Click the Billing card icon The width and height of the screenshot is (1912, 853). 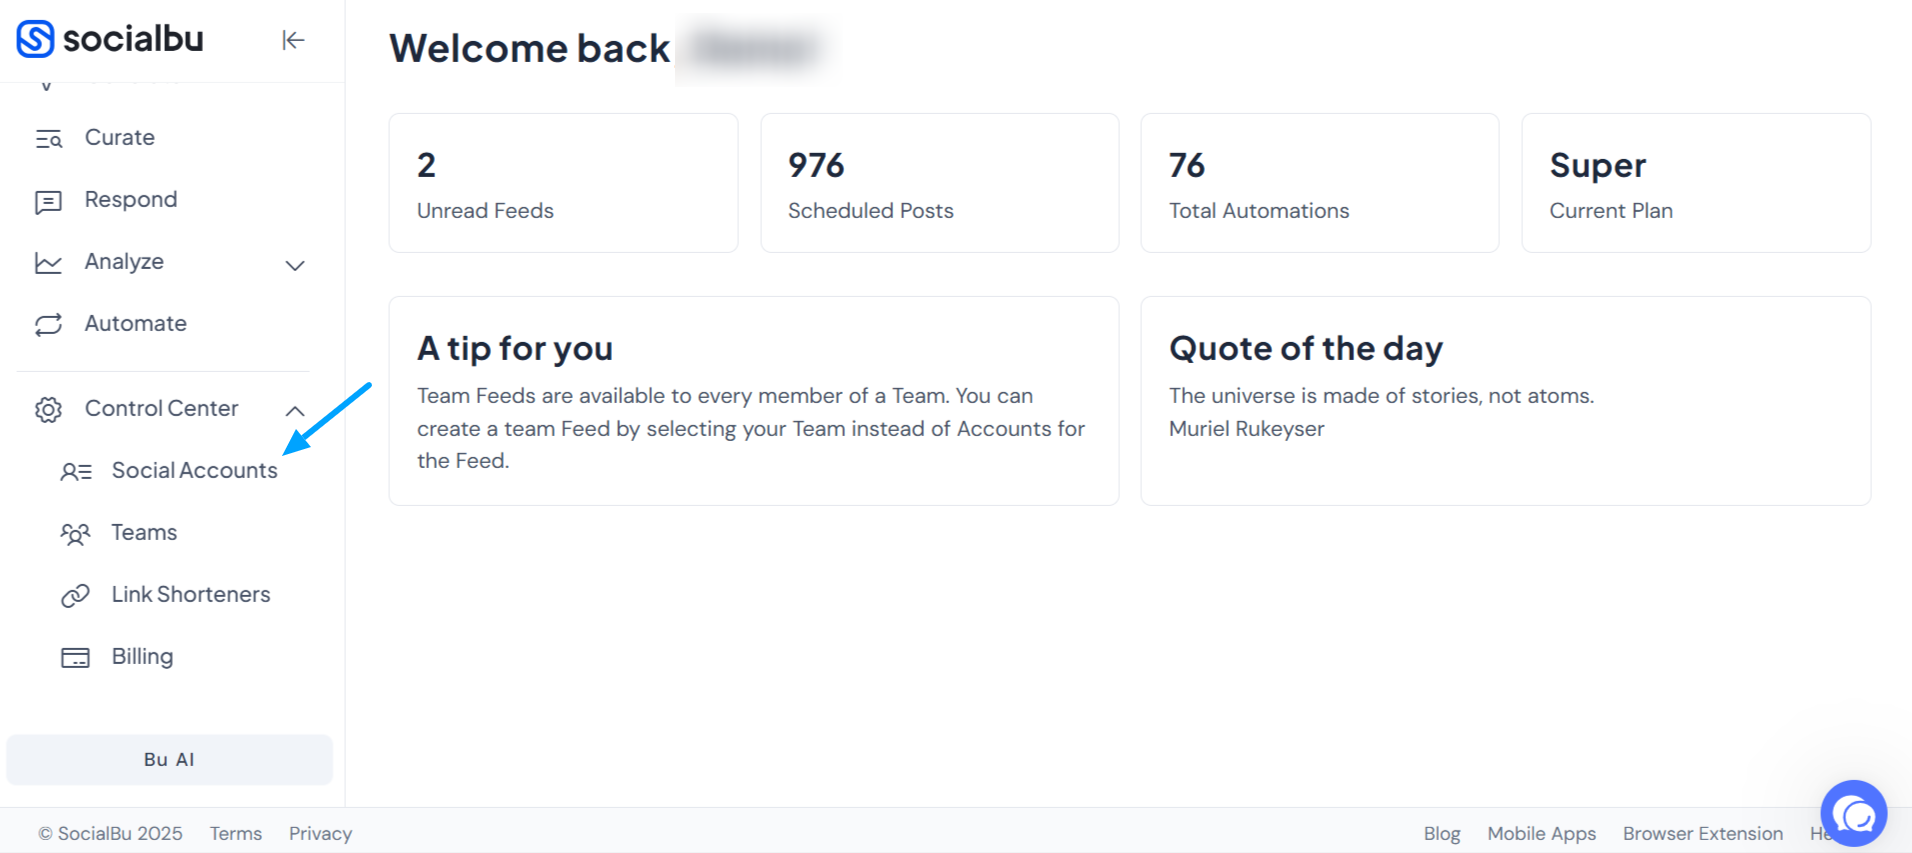[x=75, y=658]
